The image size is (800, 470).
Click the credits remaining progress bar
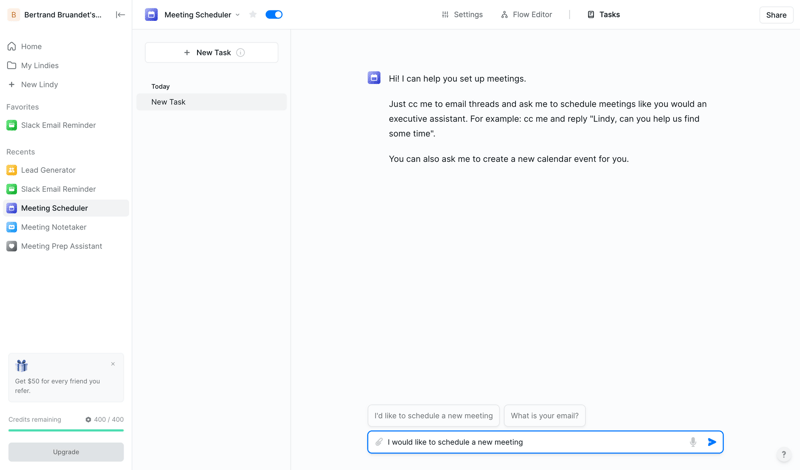[66, 430]
